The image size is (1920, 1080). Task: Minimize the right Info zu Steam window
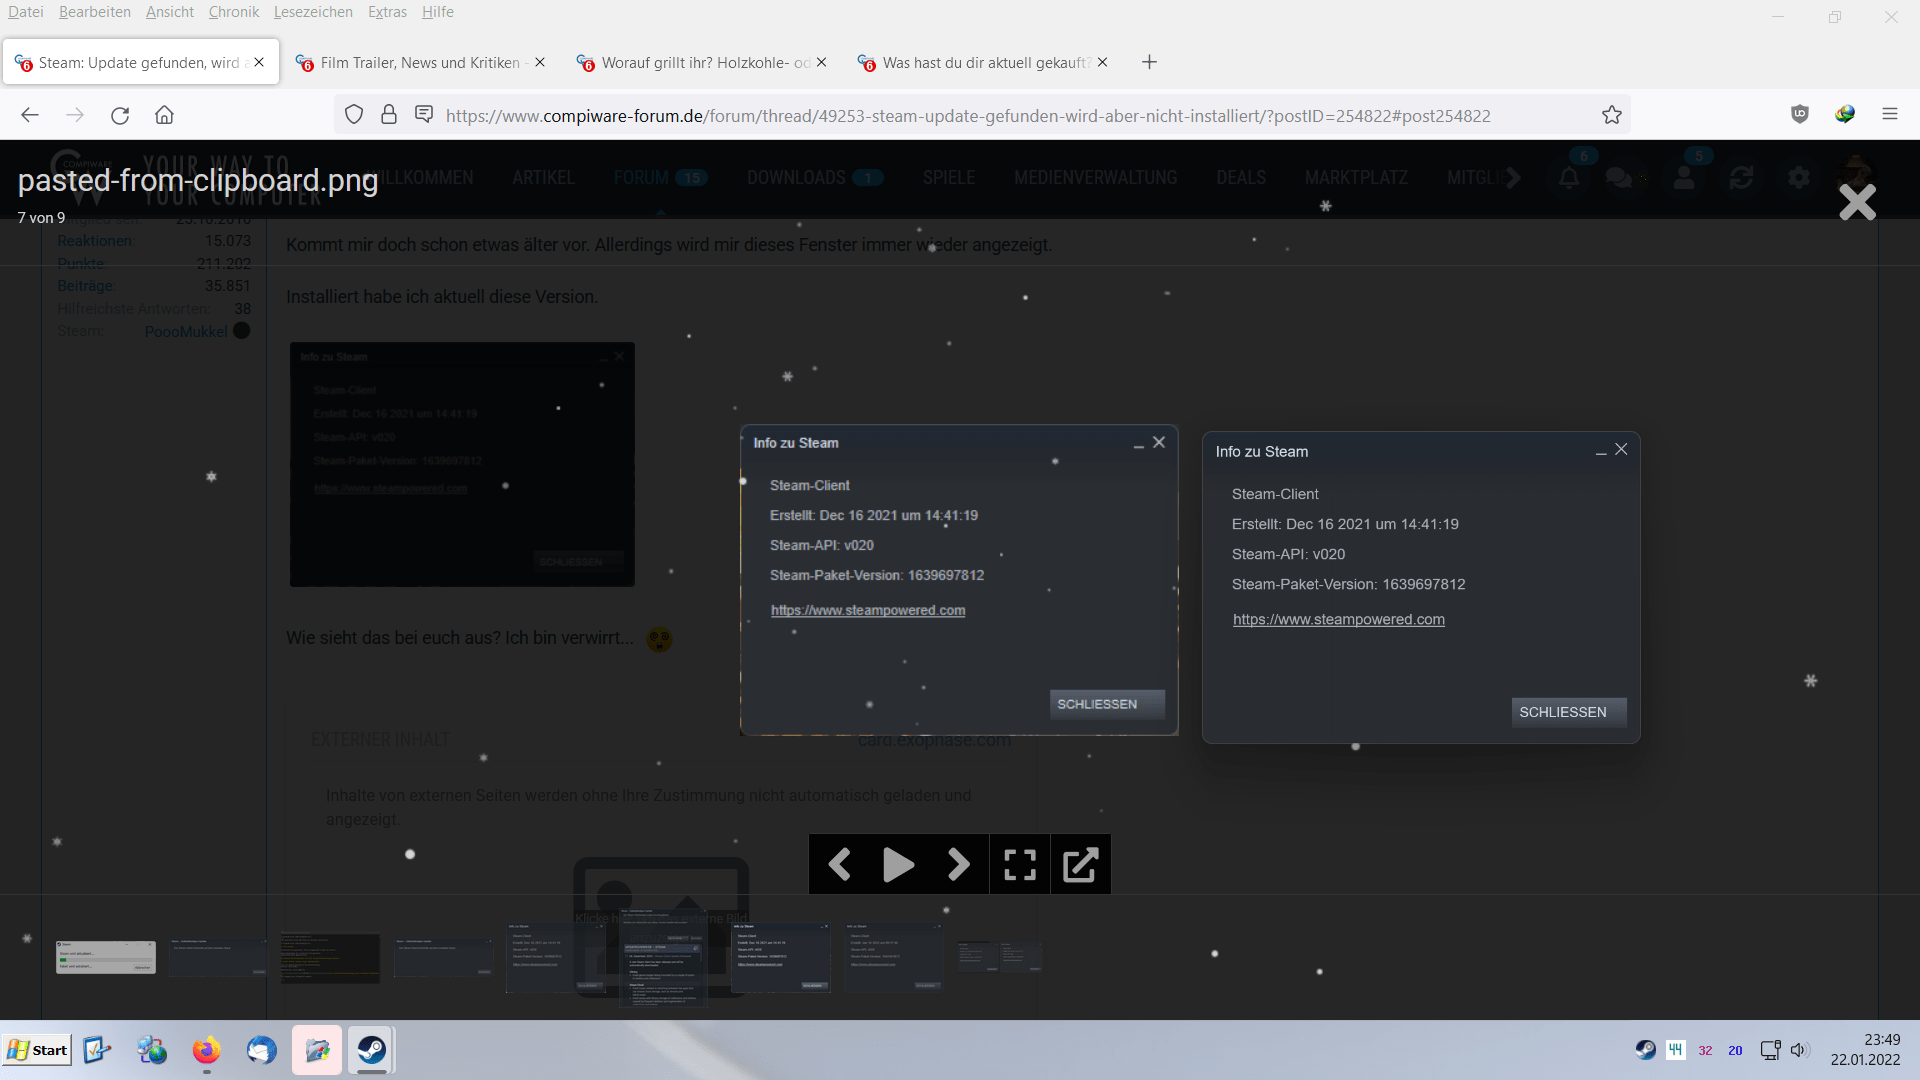tap(1600, 451)
